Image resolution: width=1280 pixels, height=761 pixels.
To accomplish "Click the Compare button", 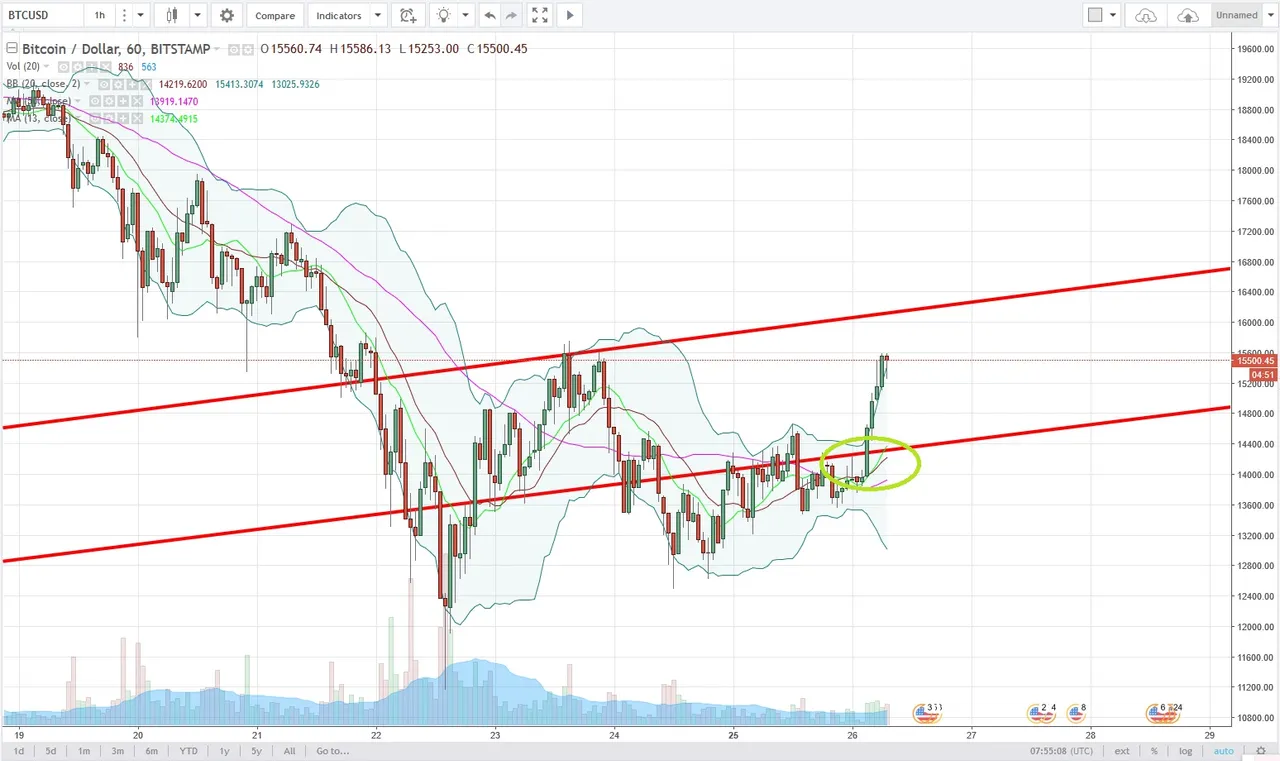I will click(x=274, y=15).
